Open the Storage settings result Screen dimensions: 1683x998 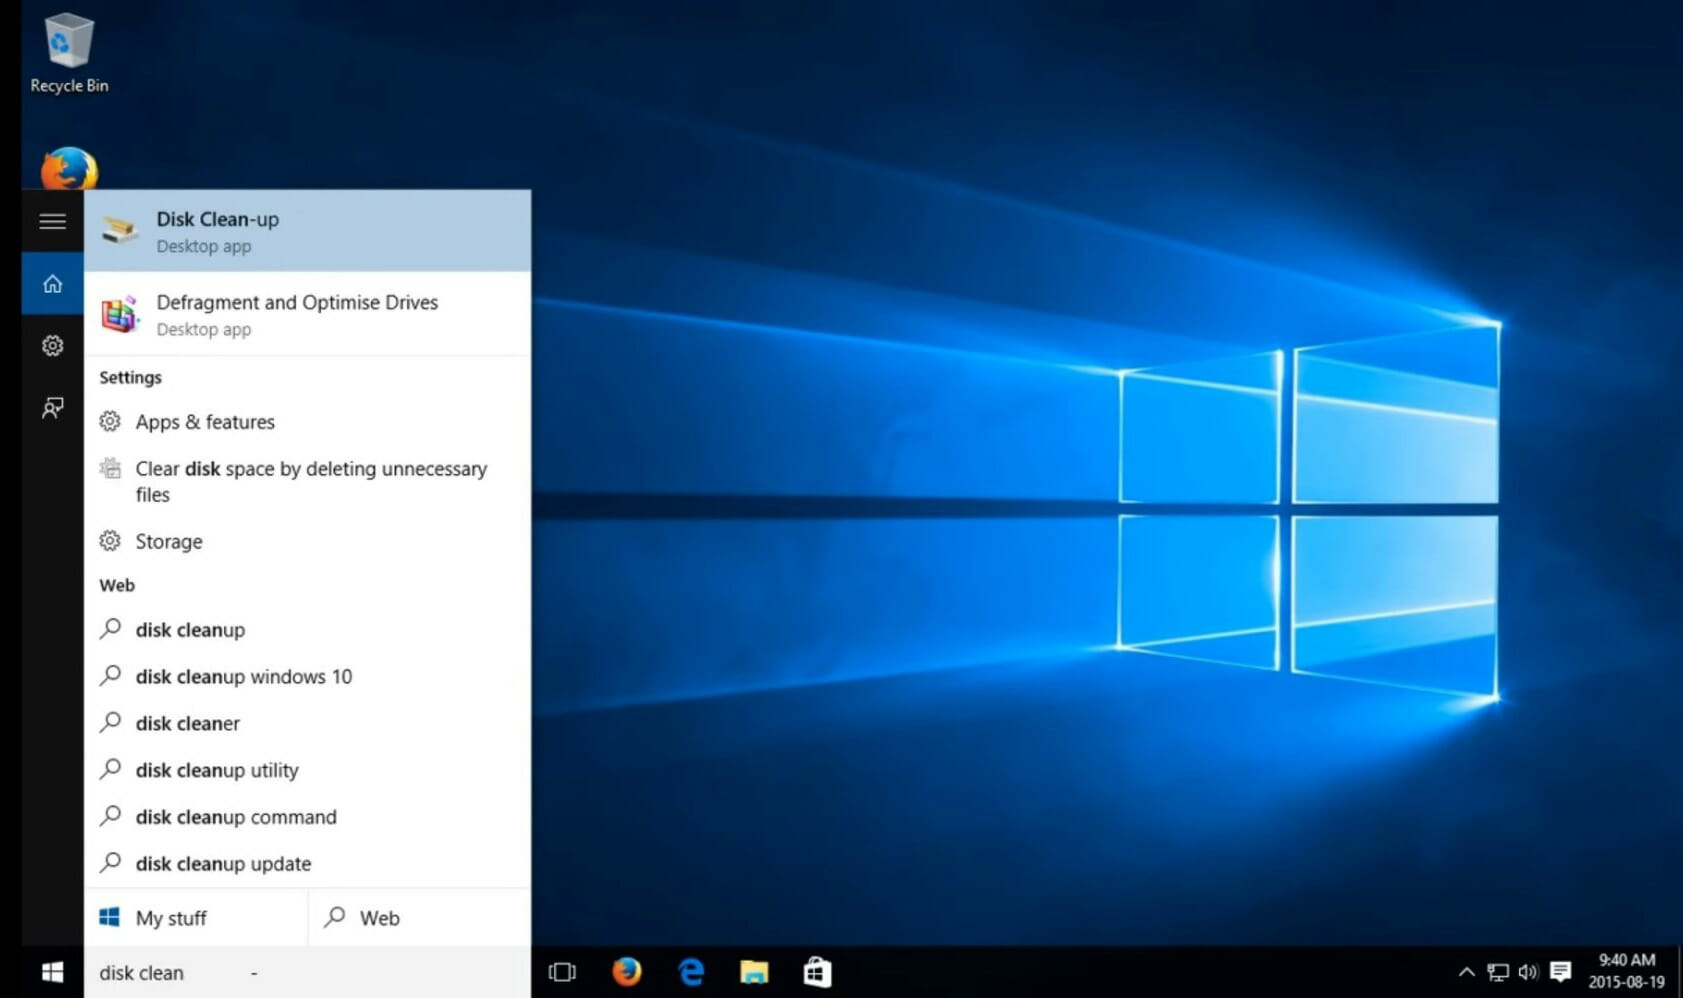[x=169, y=542]
